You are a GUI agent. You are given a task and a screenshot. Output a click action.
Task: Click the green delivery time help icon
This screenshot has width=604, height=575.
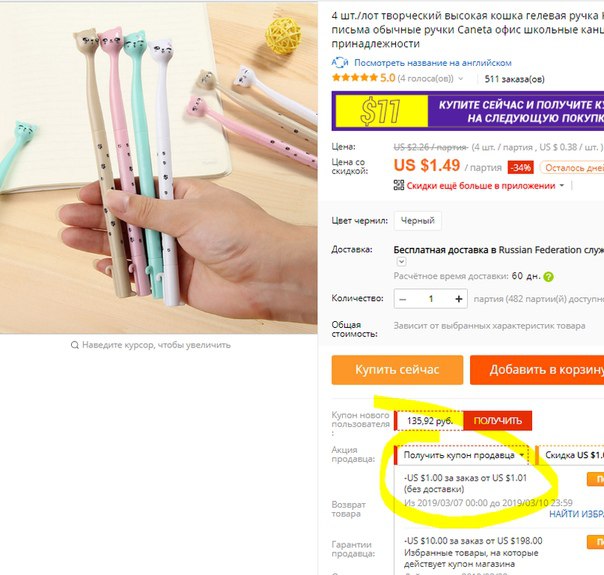coord(548,277)
